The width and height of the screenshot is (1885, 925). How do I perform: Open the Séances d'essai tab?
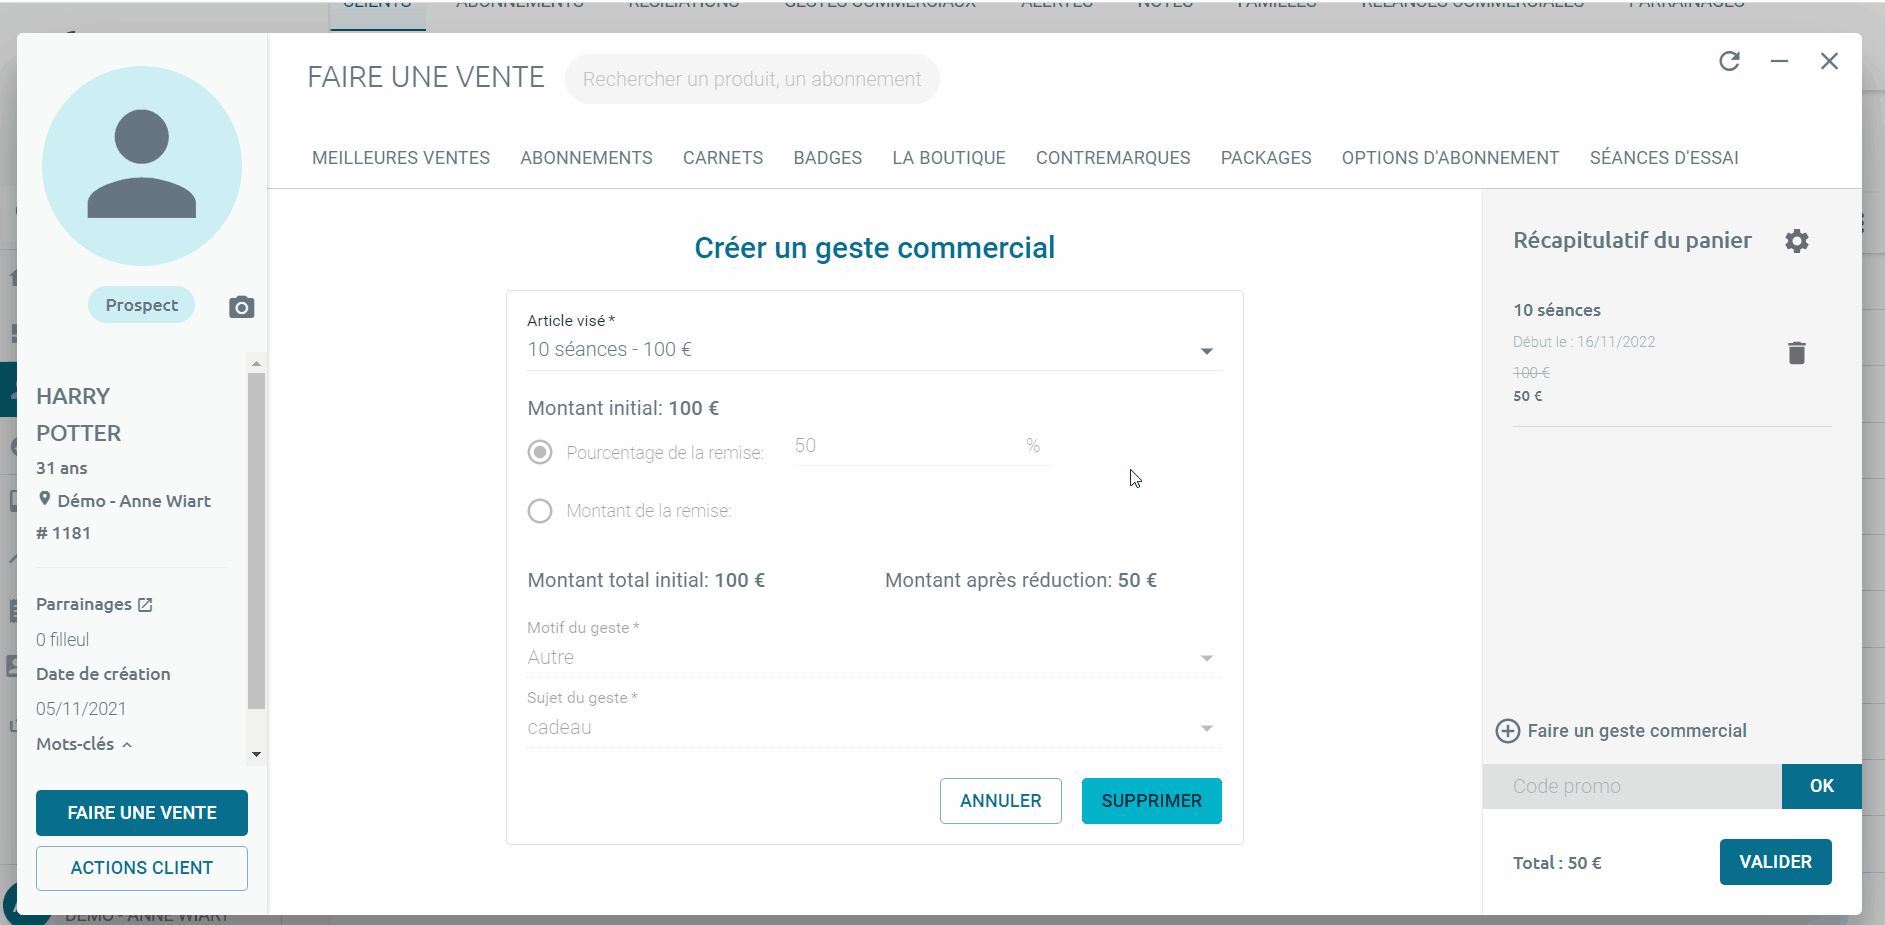[1664, 158]
